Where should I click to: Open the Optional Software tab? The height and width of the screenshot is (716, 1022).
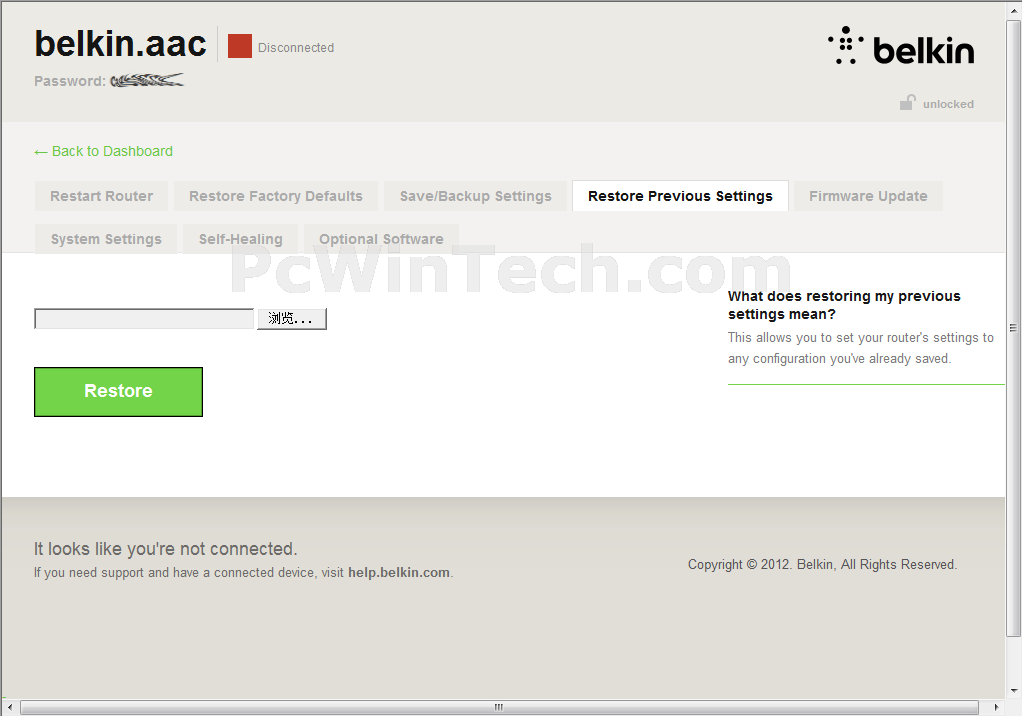tap(381, 239)
